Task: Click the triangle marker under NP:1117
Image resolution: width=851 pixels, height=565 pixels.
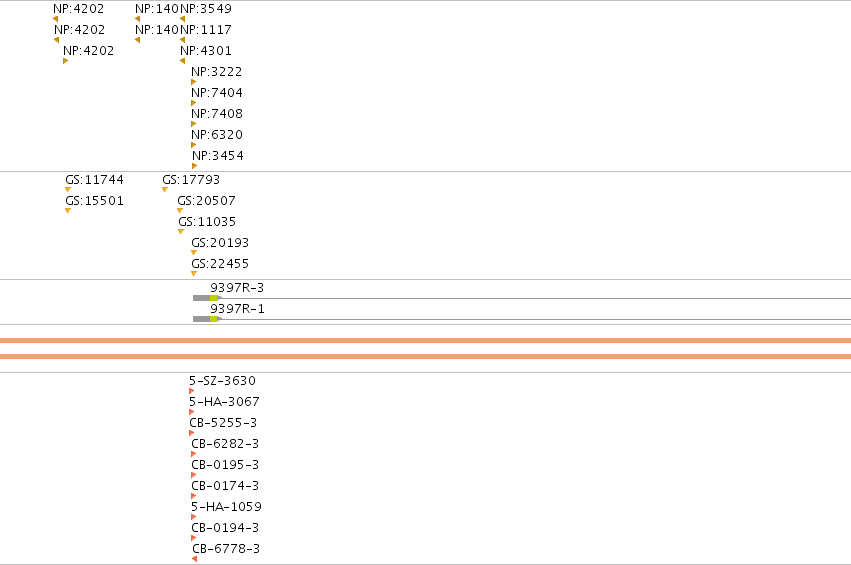Action: (x=182, y=40)
